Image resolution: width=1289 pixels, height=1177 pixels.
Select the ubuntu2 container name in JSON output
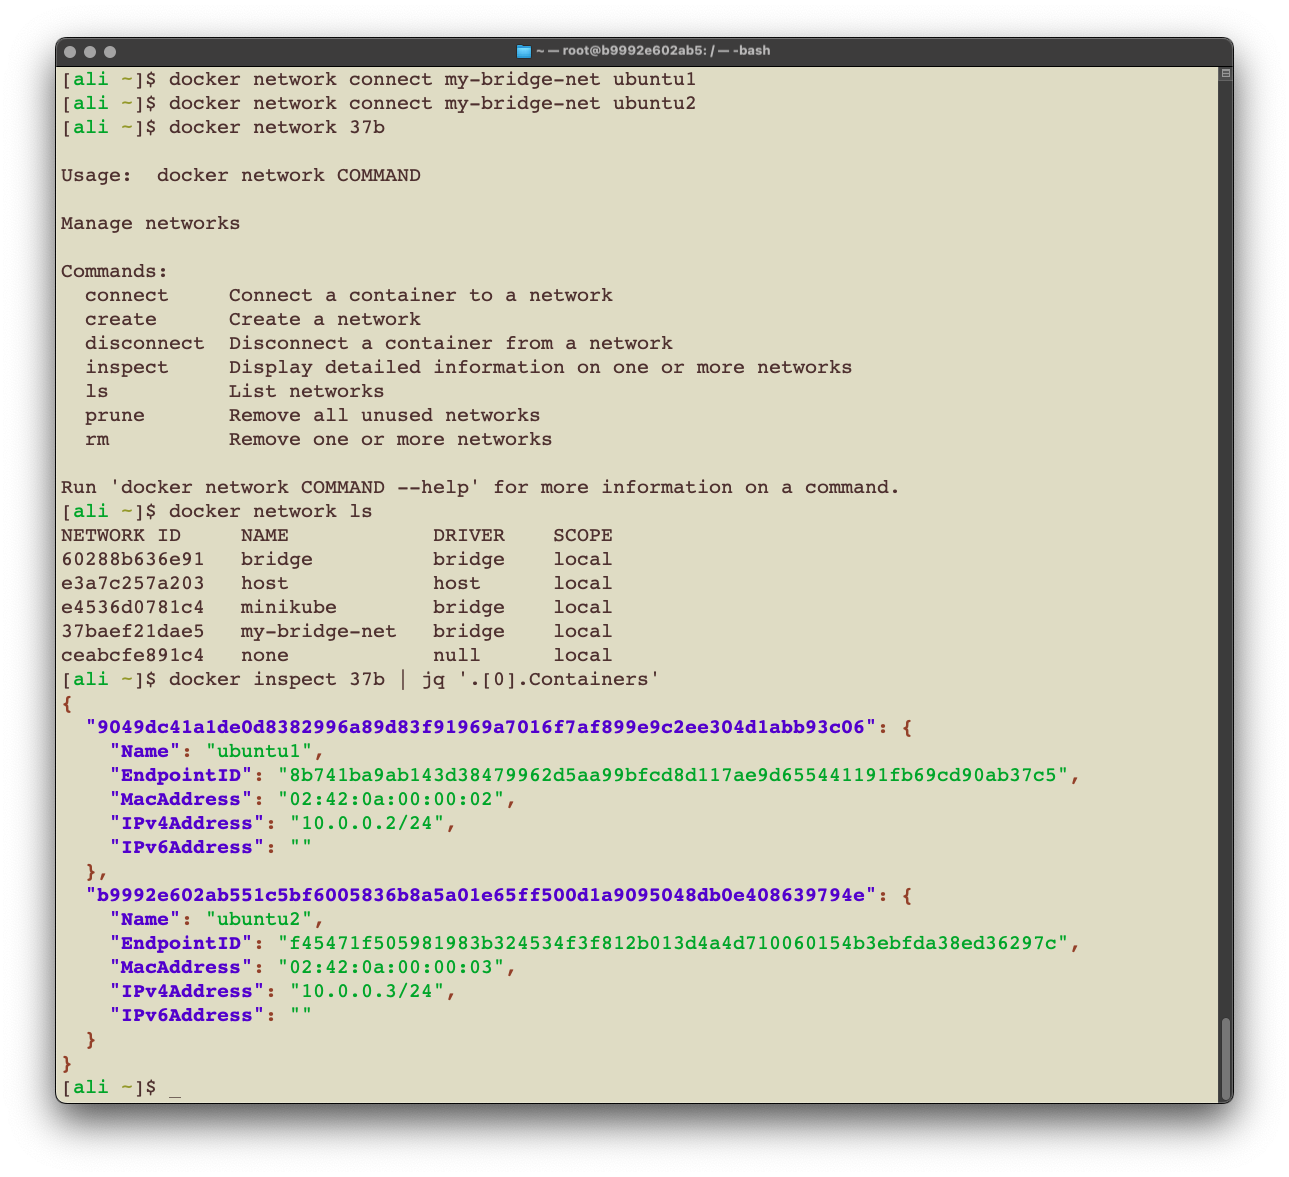click(x=259, y=919)
